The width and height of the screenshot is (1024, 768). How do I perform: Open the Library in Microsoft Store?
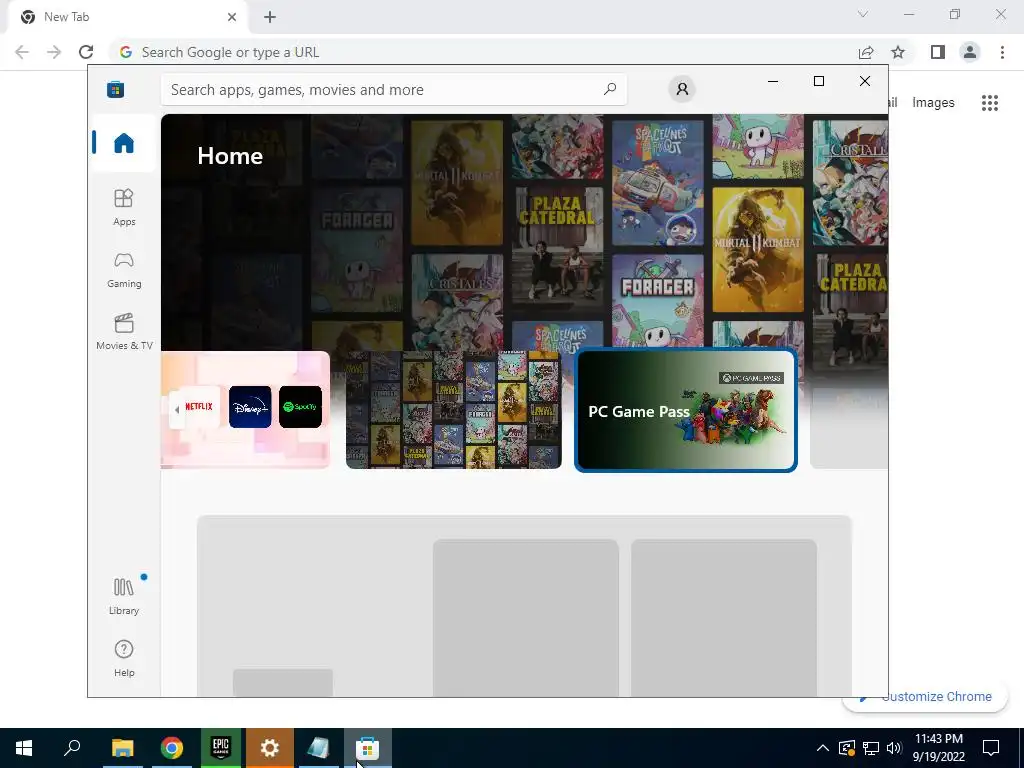[x=123, y=596]
